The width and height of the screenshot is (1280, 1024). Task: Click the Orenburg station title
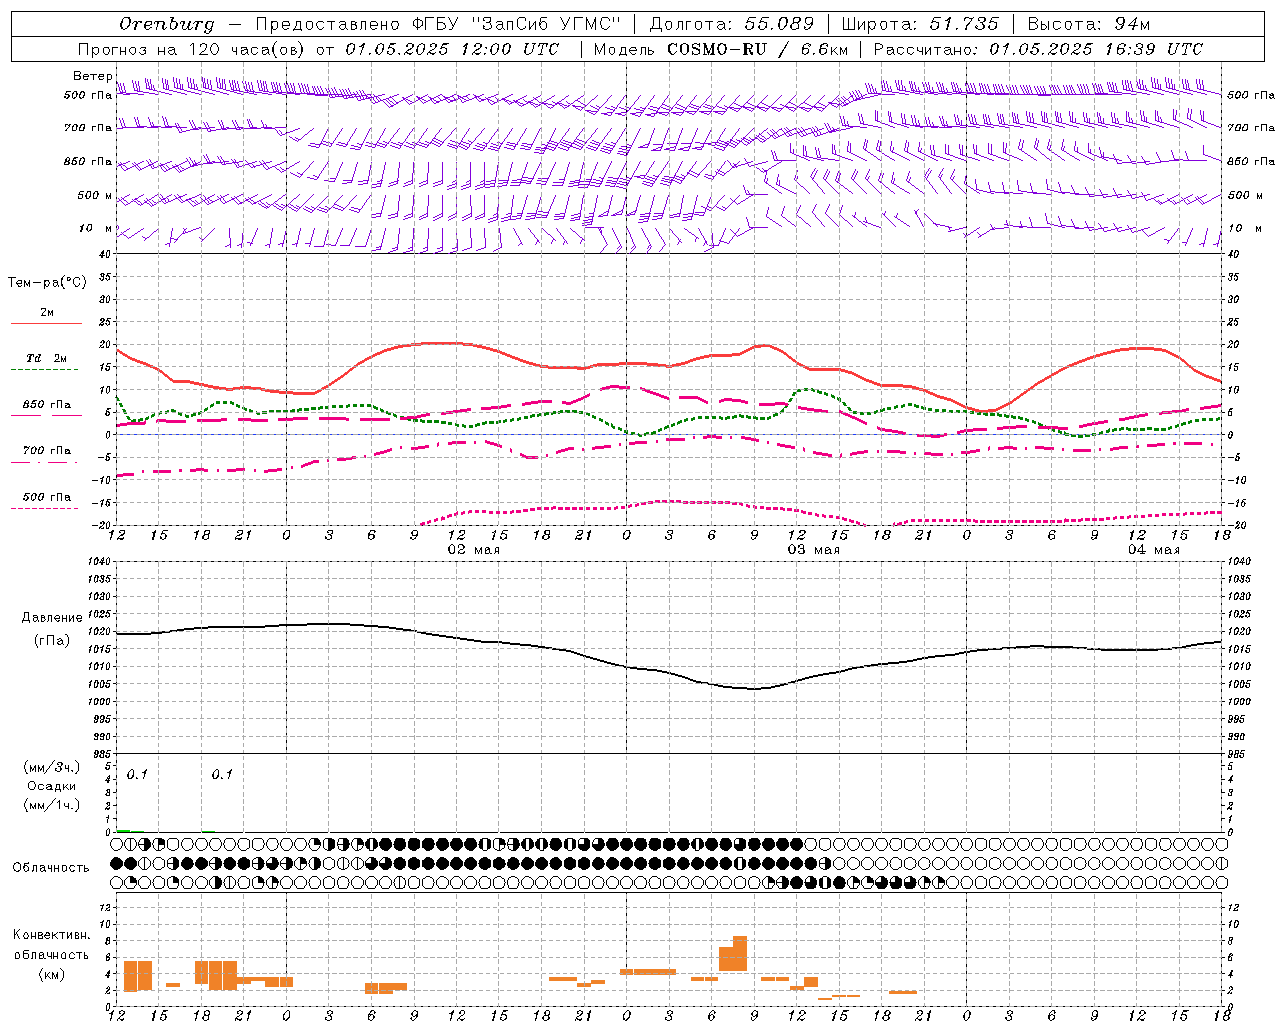[x=166, y=24]
